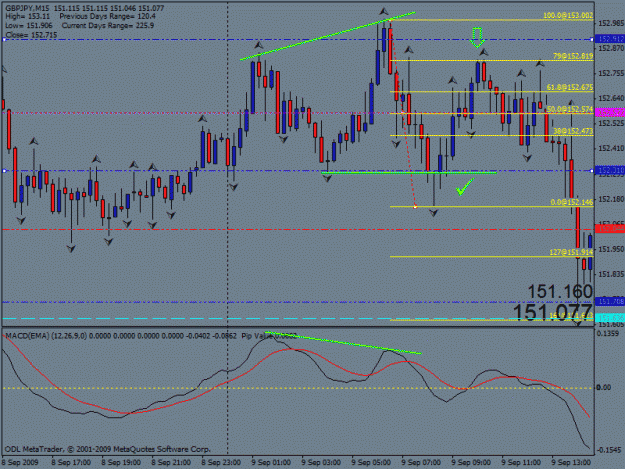
Task: Click '9 Sep 11:00' on the time axis
Action: click(x=521, y=463)
